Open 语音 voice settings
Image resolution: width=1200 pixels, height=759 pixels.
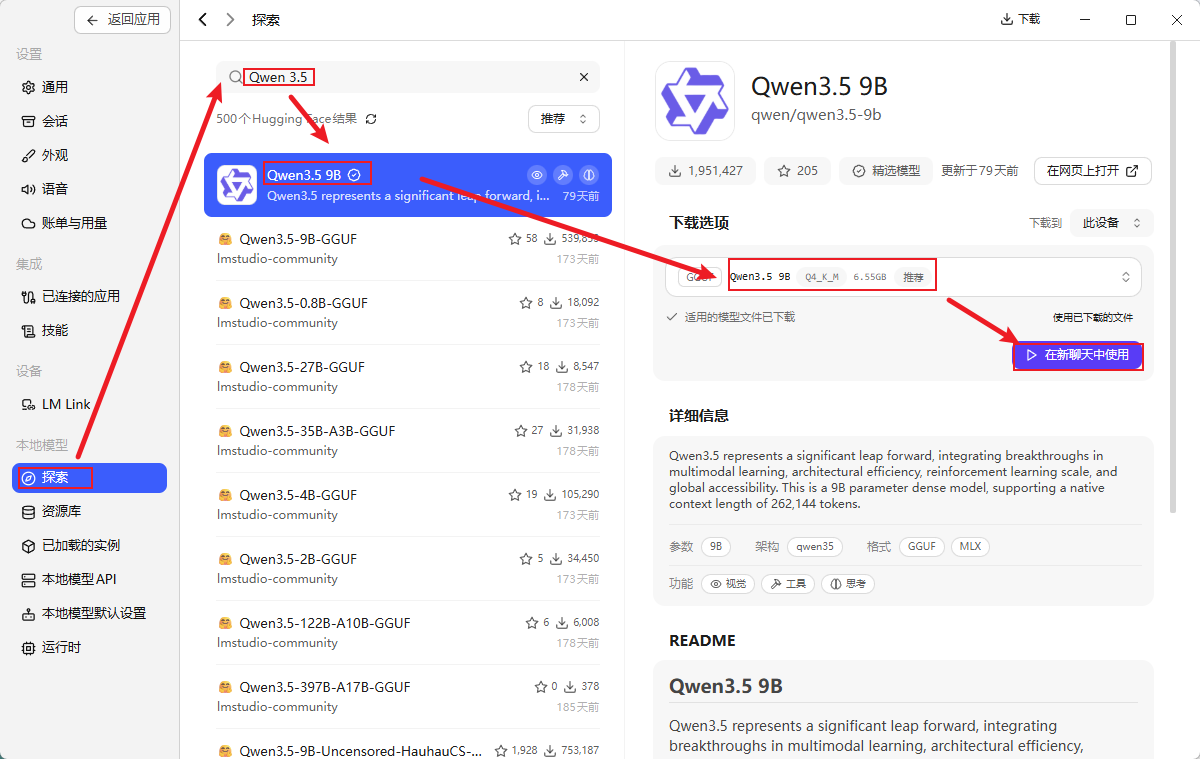(90, 189)
